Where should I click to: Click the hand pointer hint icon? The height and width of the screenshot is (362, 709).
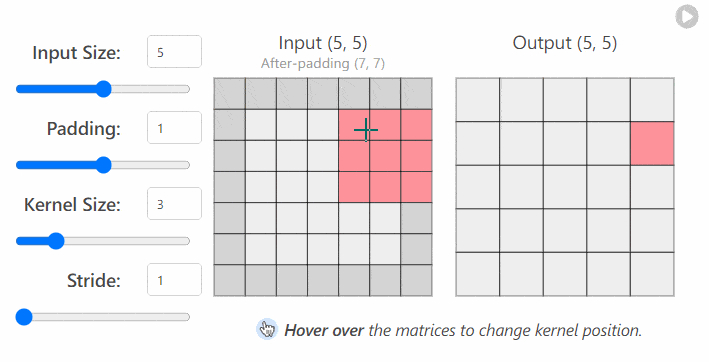pyautogui.click(x=267, y=329)
